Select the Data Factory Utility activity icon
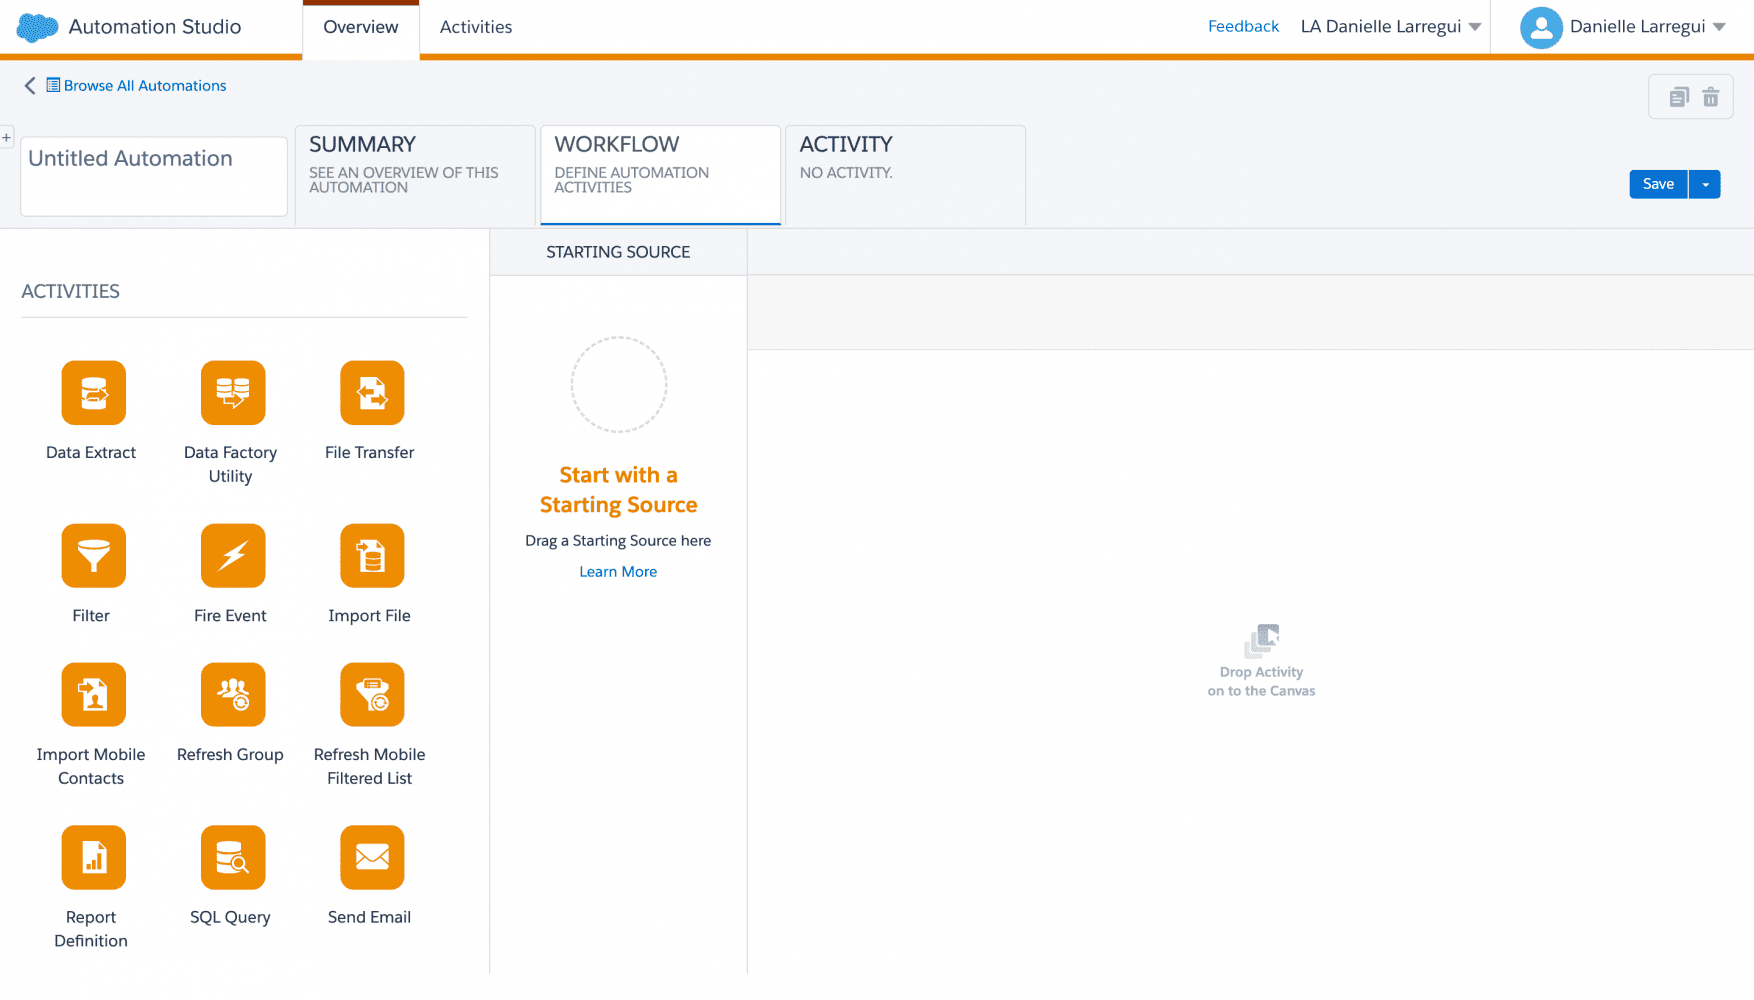 click(233, 393)
